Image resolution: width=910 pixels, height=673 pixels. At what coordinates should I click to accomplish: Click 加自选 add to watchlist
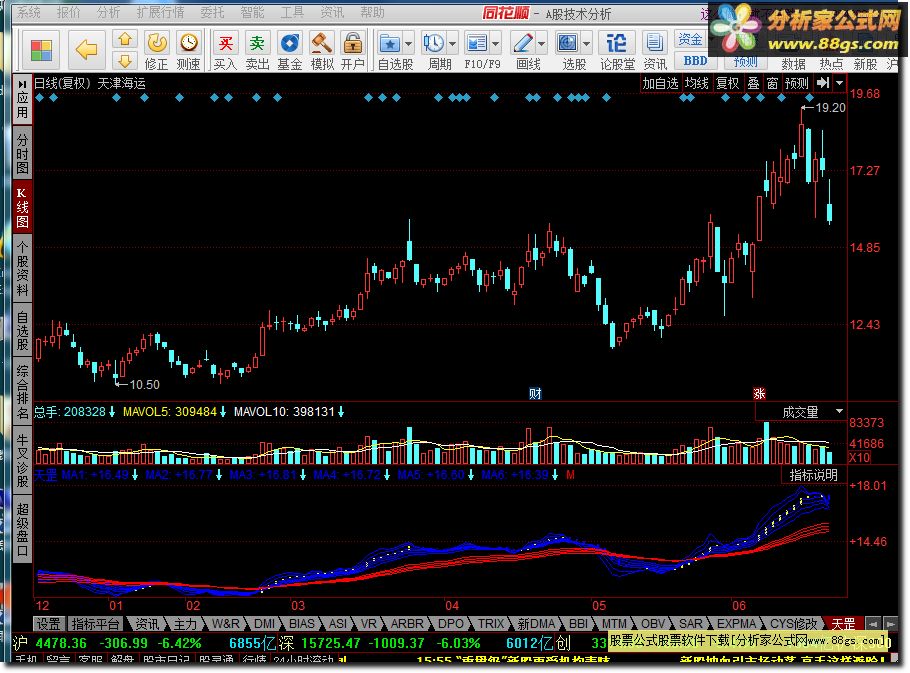[x=660, y=84]
